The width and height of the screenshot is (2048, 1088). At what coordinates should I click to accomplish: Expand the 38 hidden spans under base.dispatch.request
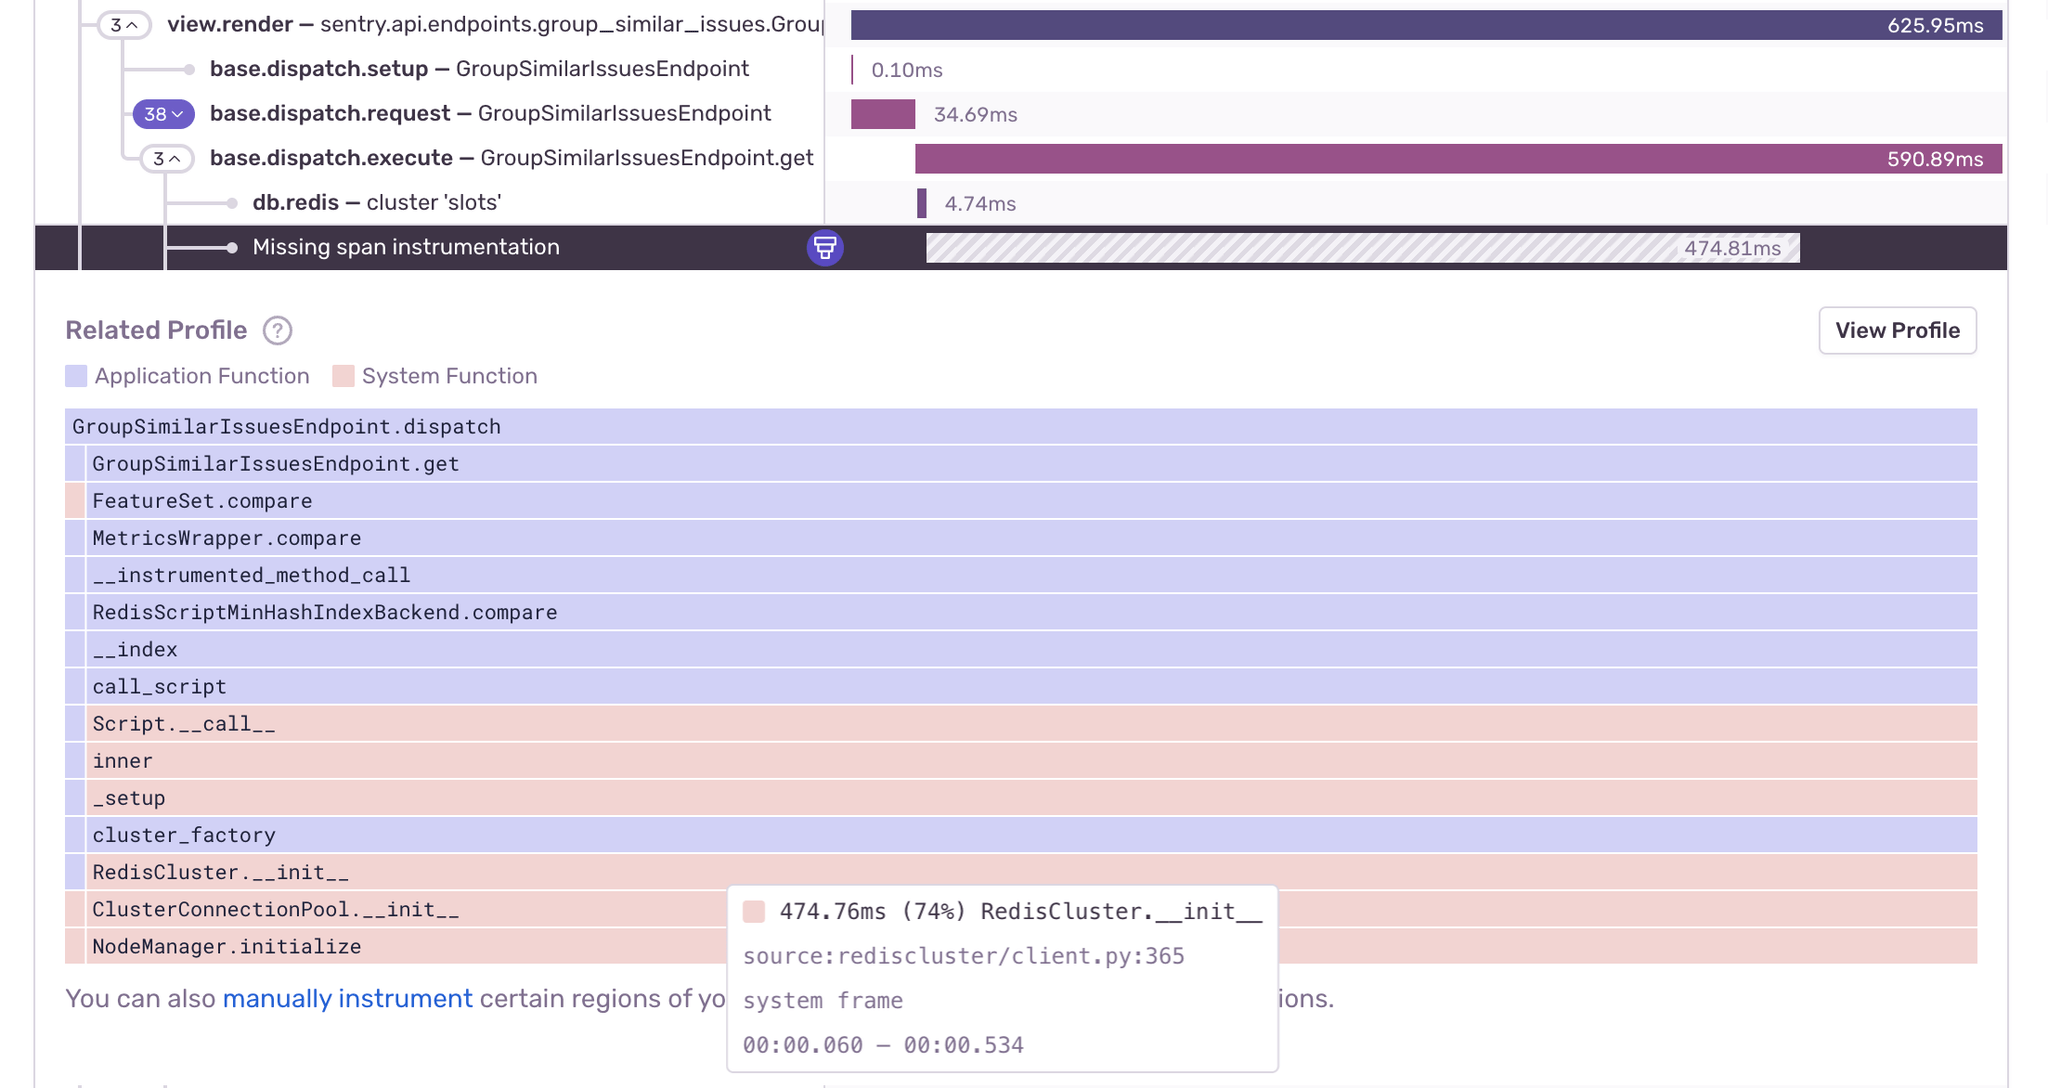coord(162,114)
